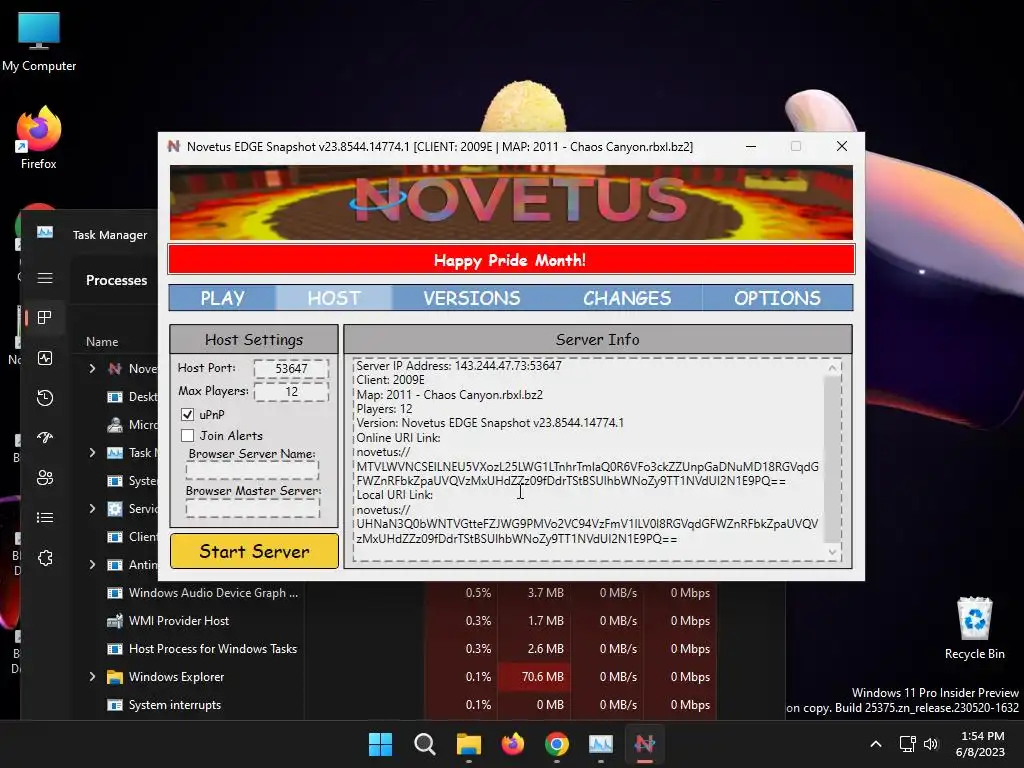Toggle the uPnP checkbox
Screen dimensions: 1024x768
click(187, 415)
